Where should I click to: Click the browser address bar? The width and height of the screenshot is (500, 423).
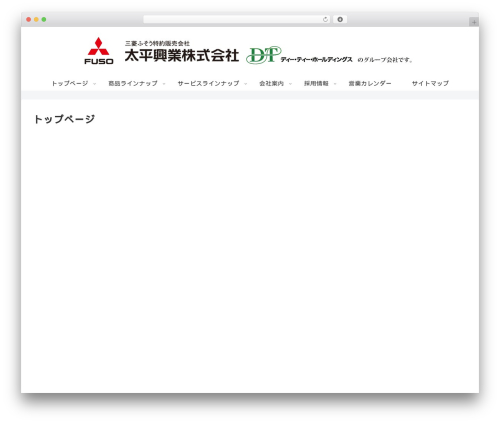coord(237,19)
